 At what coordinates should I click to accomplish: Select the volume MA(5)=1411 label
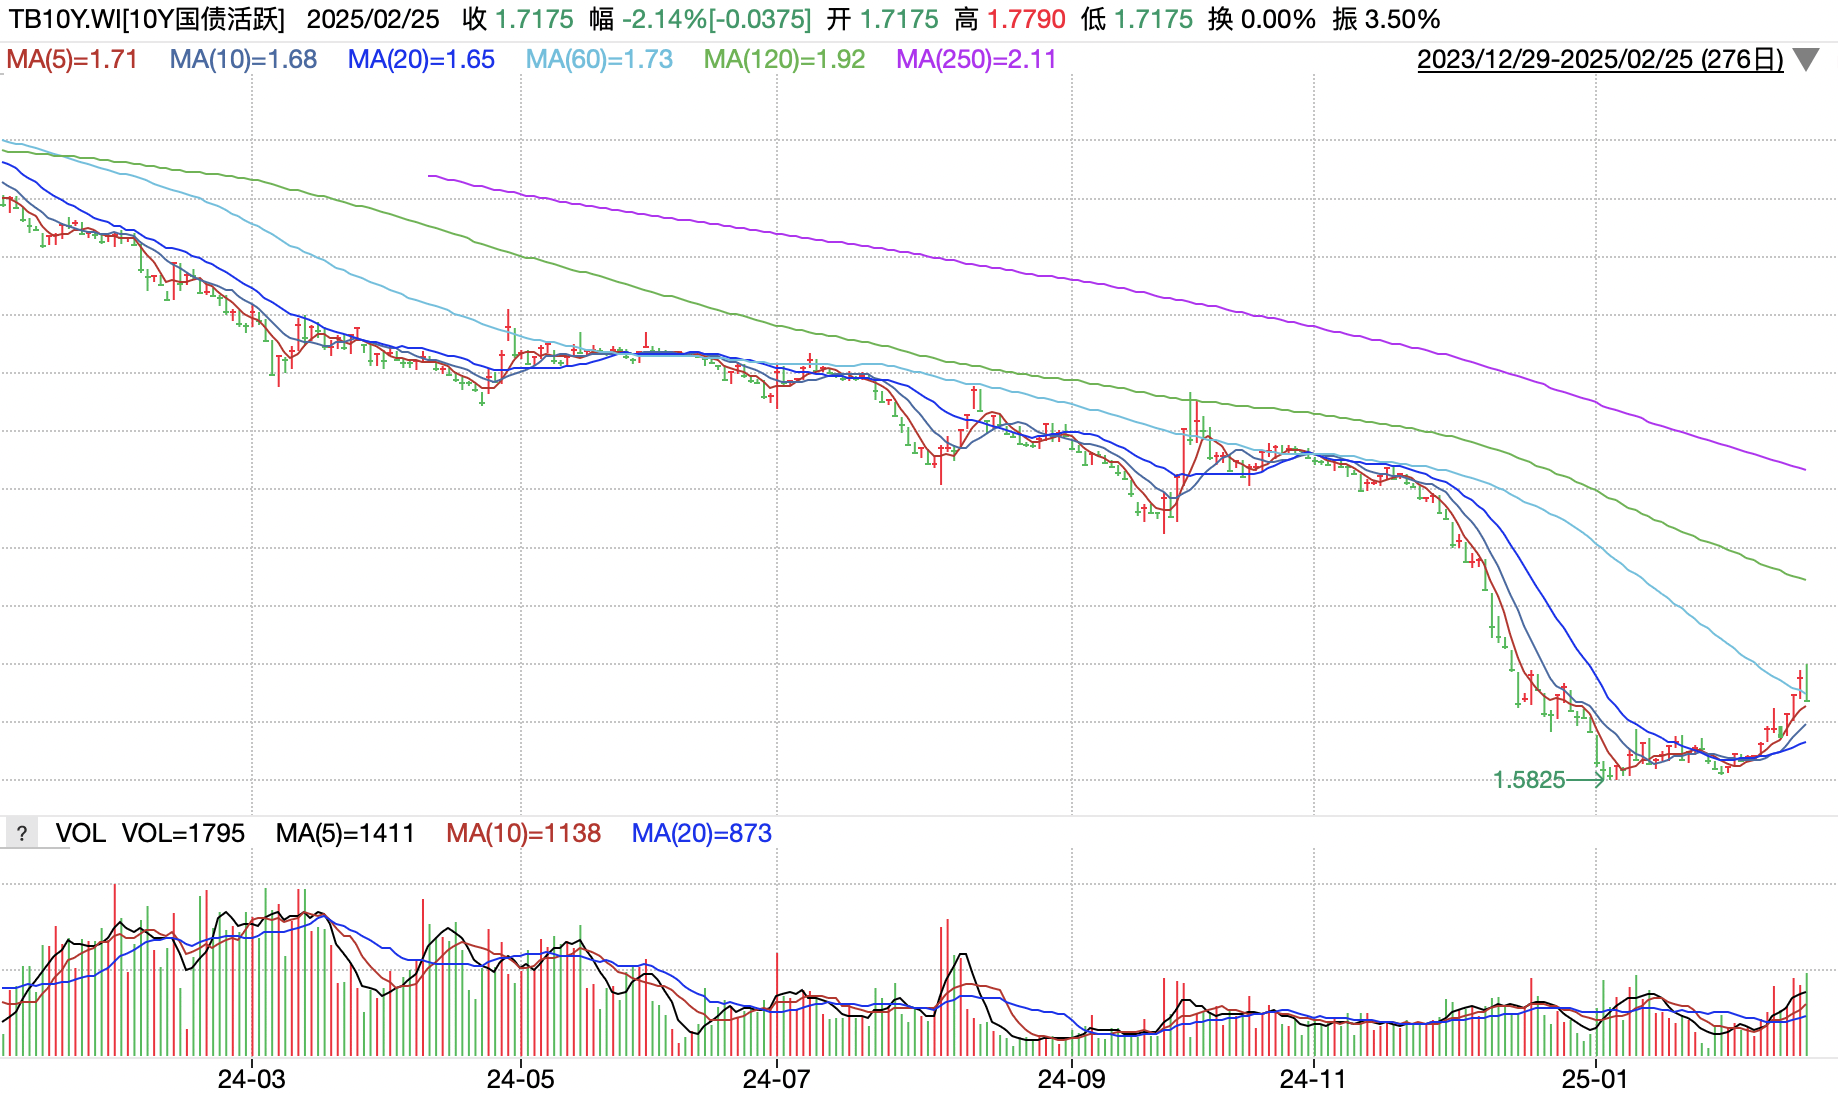(345, 833)
